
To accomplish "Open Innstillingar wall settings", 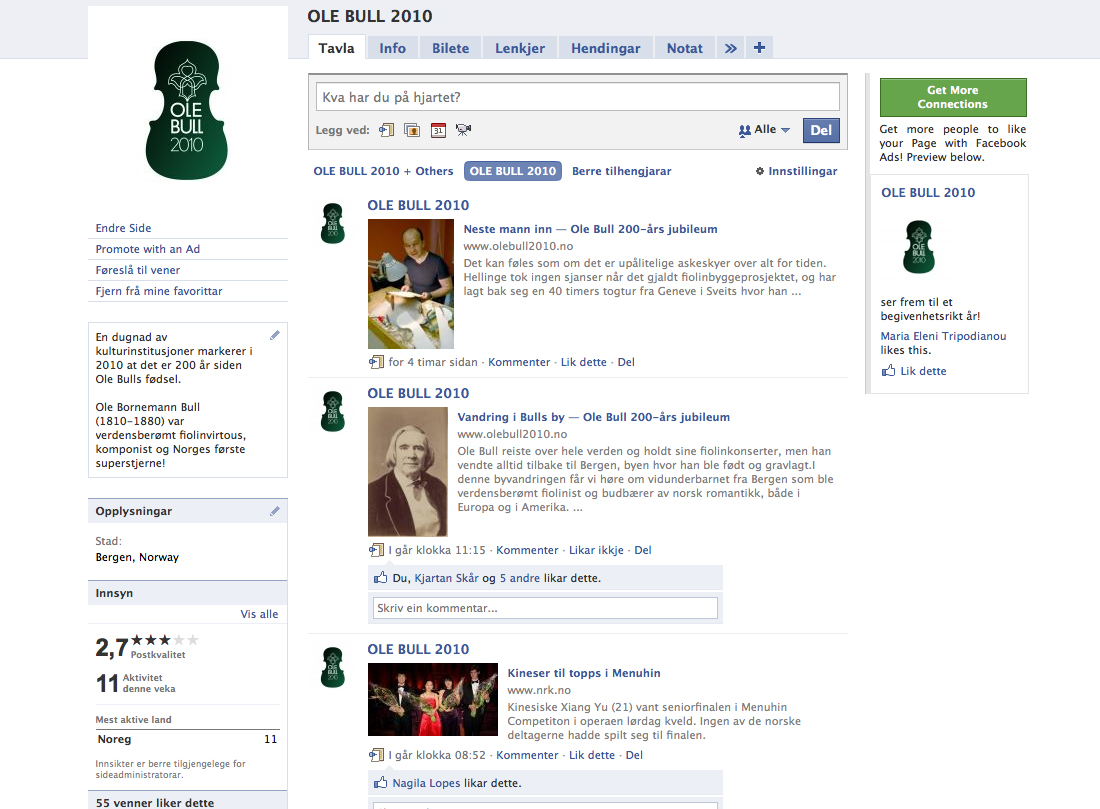I will click(796, 171).
